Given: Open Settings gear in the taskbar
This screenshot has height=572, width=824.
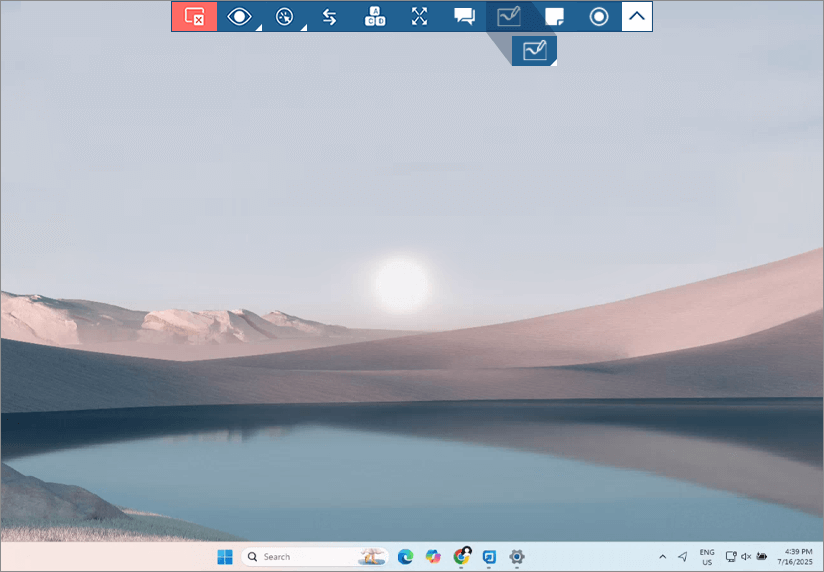Looking at the screenshot, I should click(x=517, y=556).
